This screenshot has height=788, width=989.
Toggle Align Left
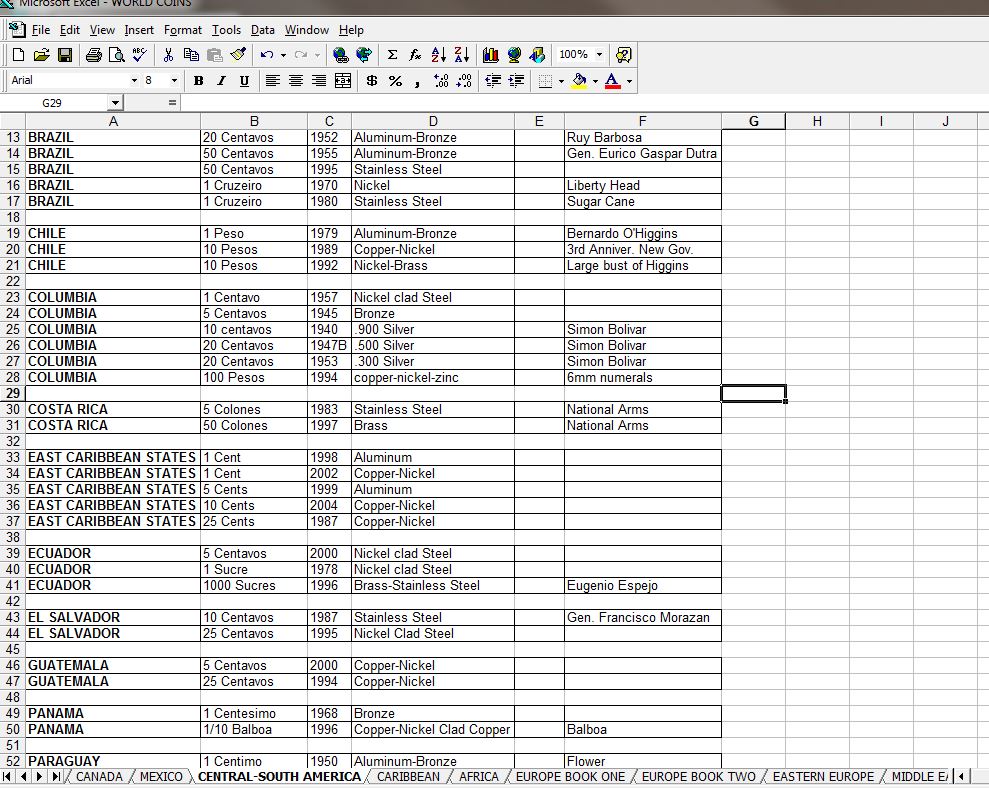[x=272, y=81]
